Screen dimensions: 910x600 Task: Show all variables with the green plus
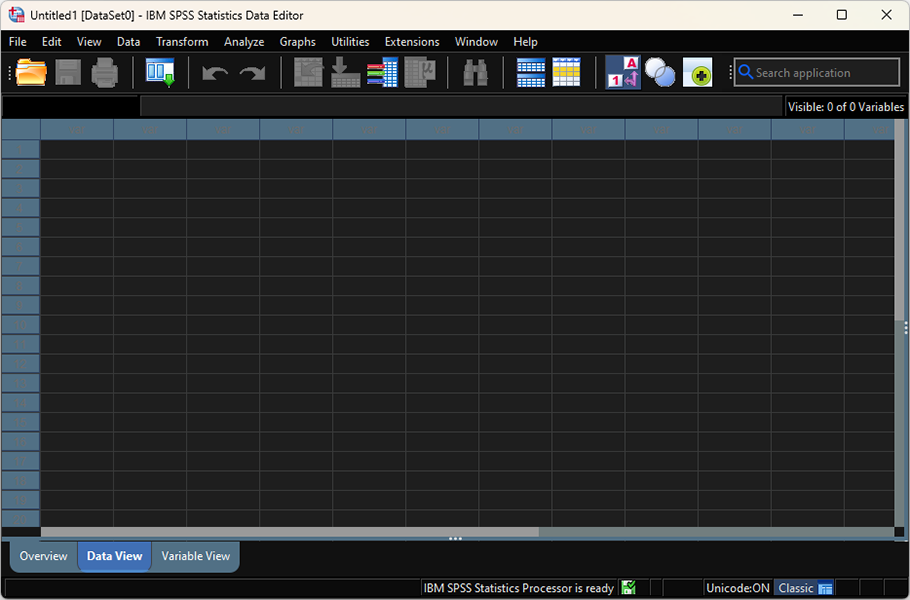tap(698, 72)
